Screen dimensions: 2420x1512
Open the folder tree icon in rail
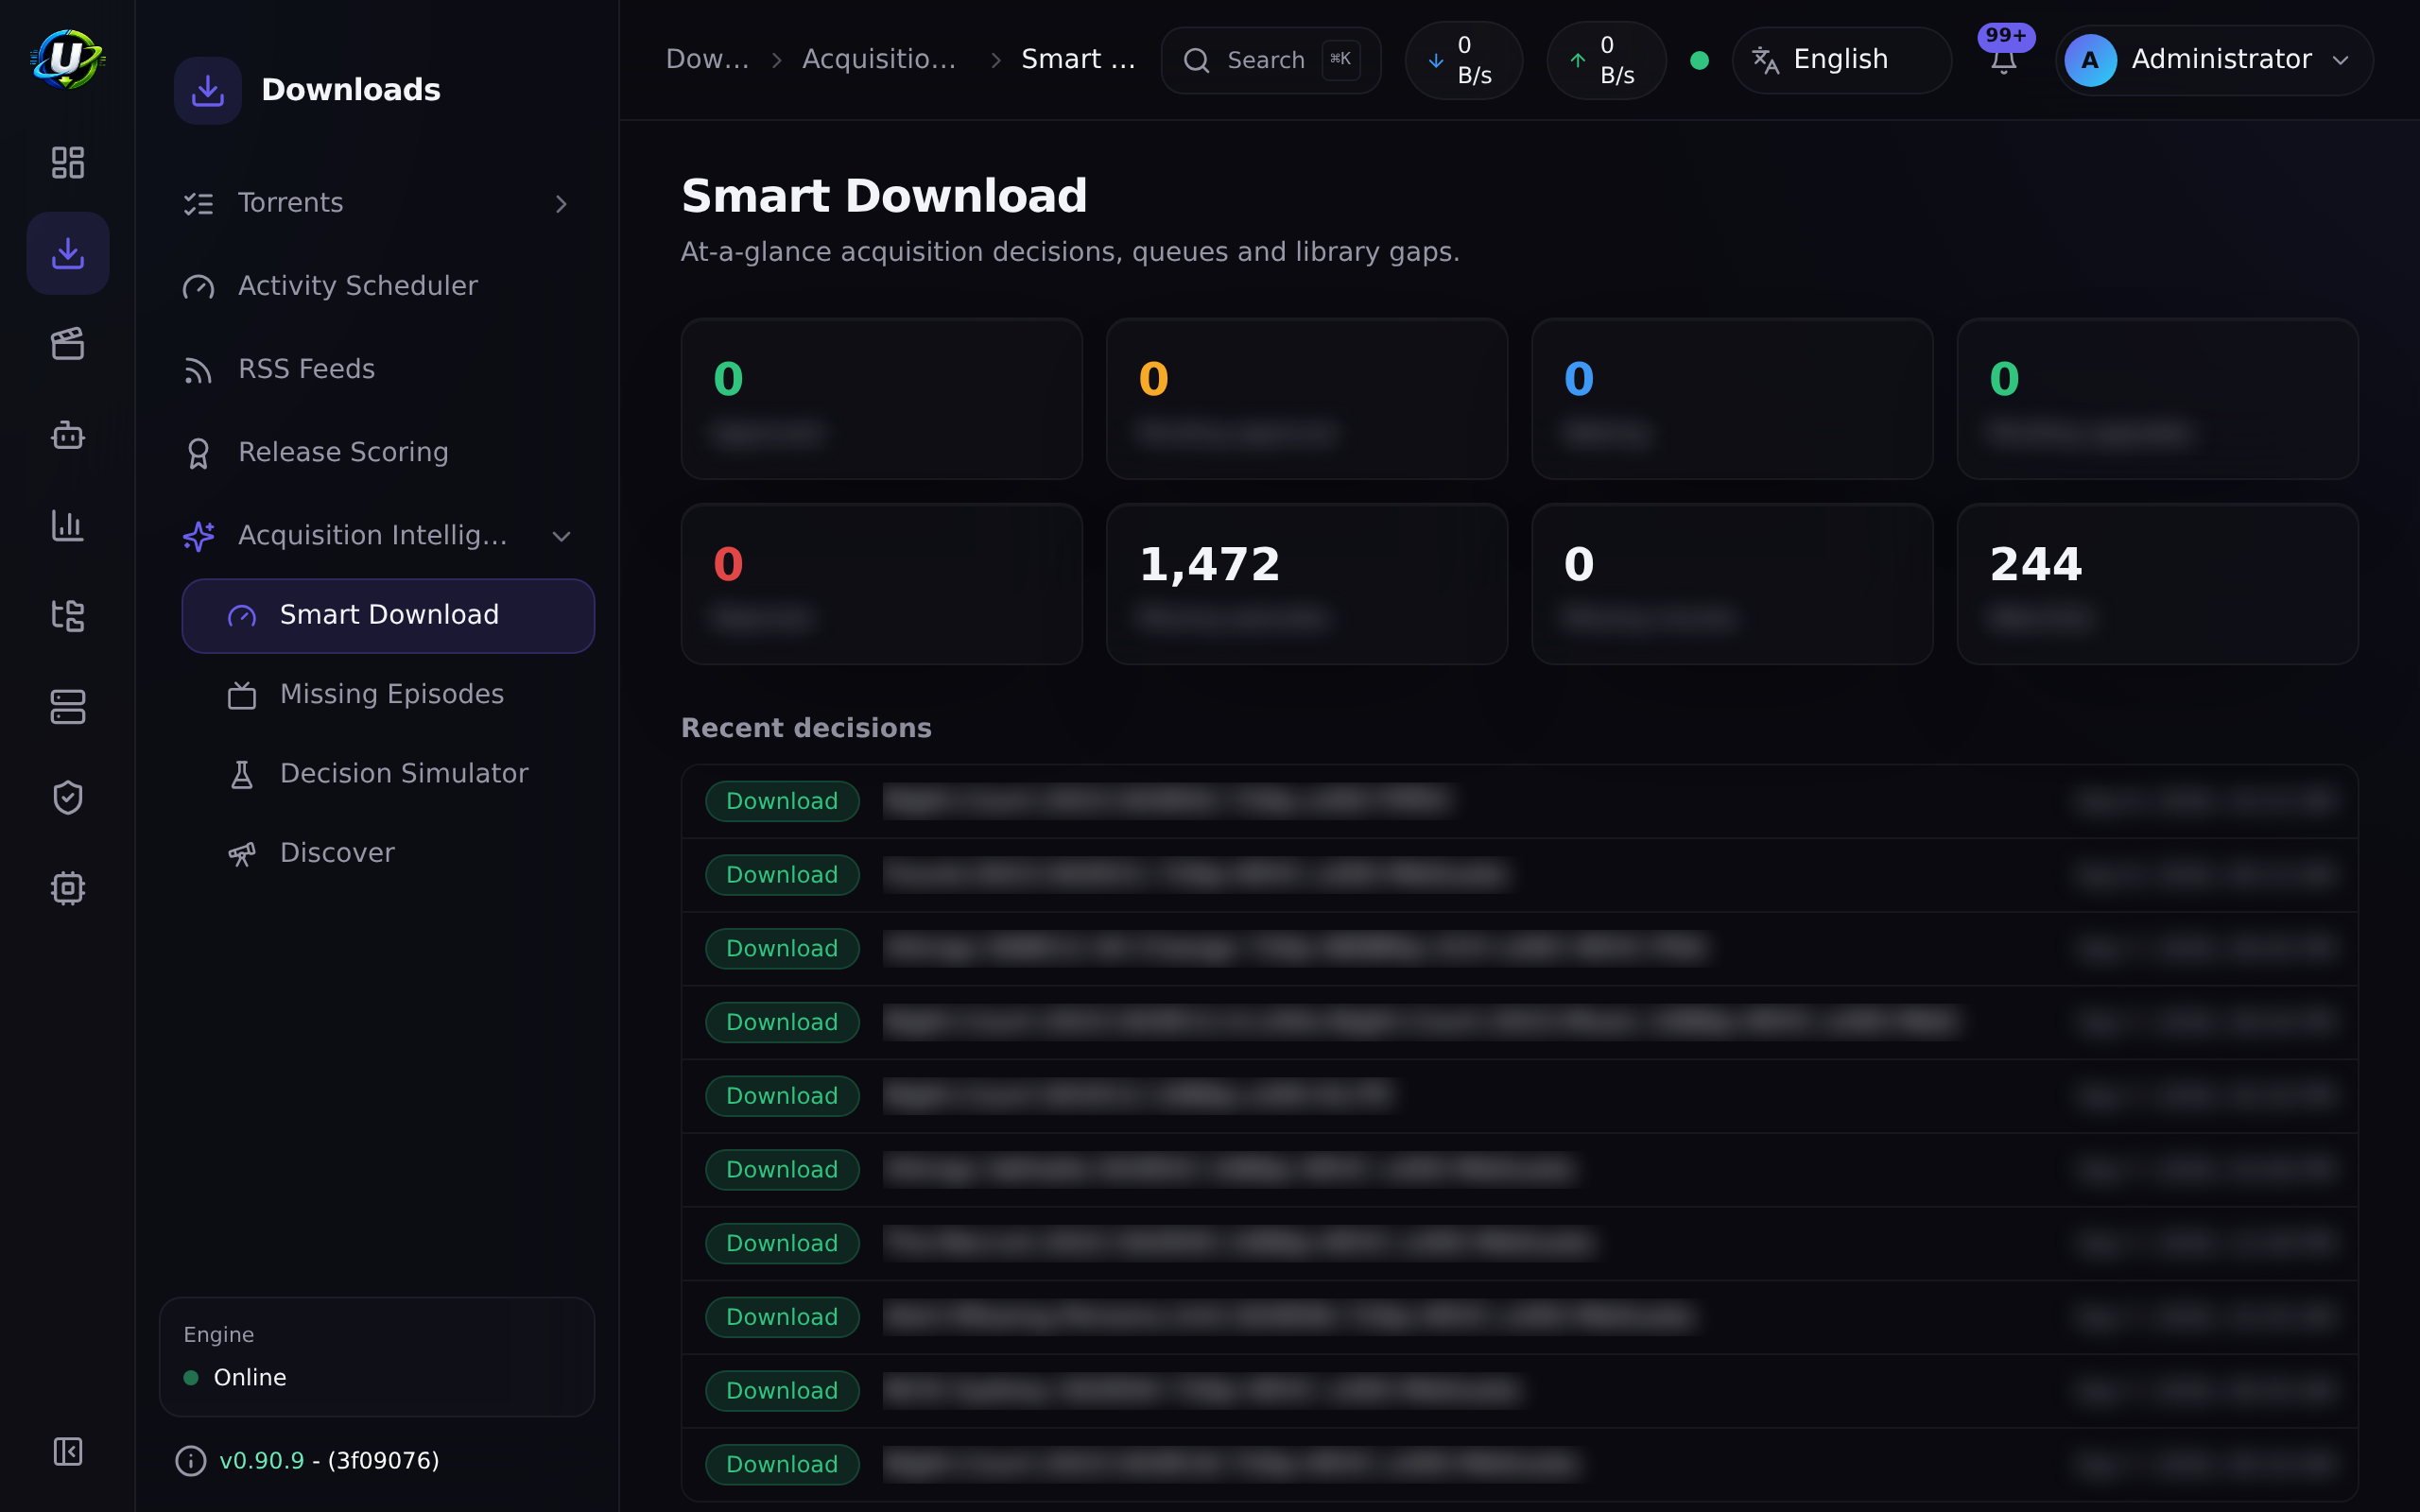[67, 616]
